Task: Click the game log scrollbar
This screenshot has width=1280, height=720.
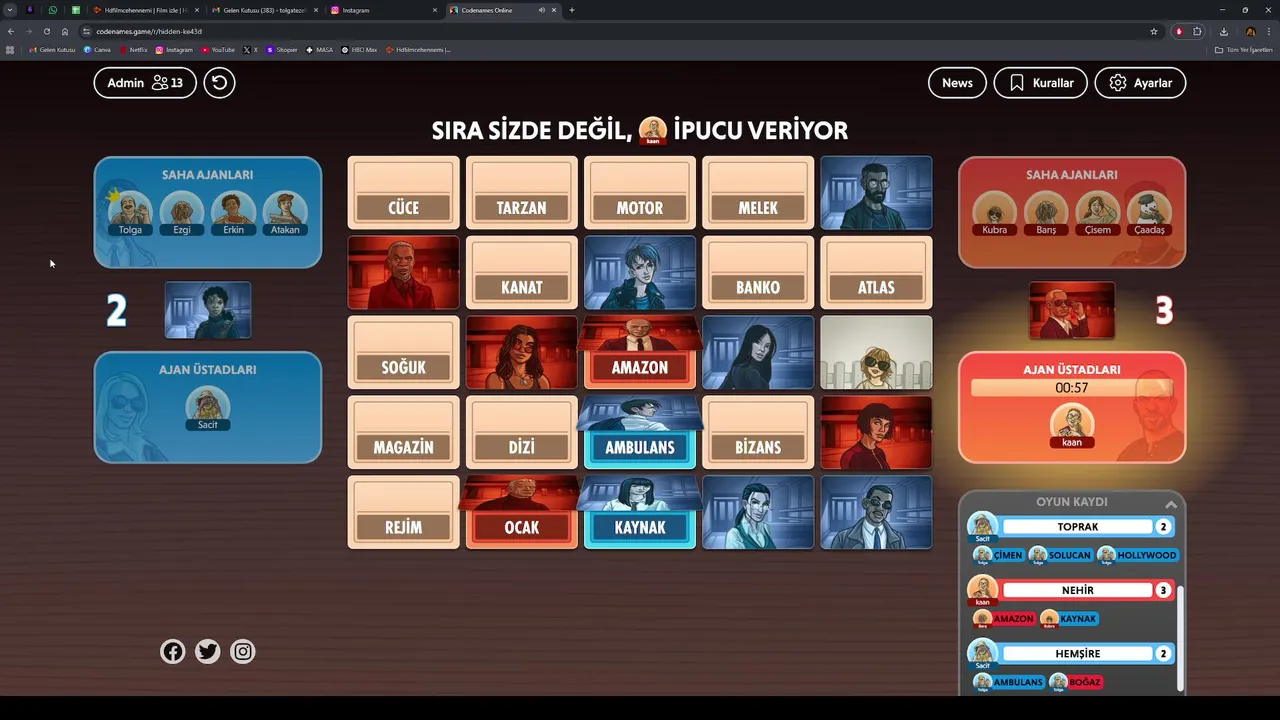Action: pos(1181,638)
